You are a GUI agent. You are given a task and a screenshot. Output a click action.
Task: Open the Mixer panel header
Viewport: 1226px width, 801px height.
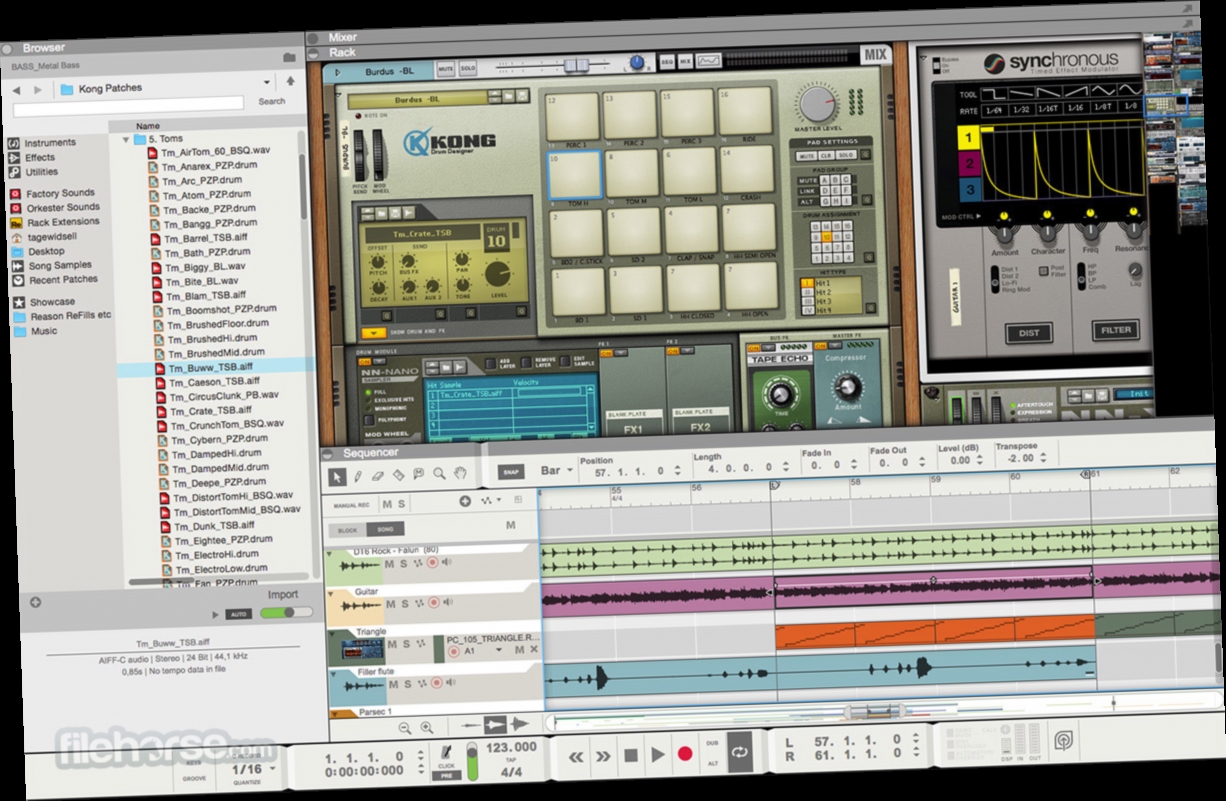tap(343, 37)
